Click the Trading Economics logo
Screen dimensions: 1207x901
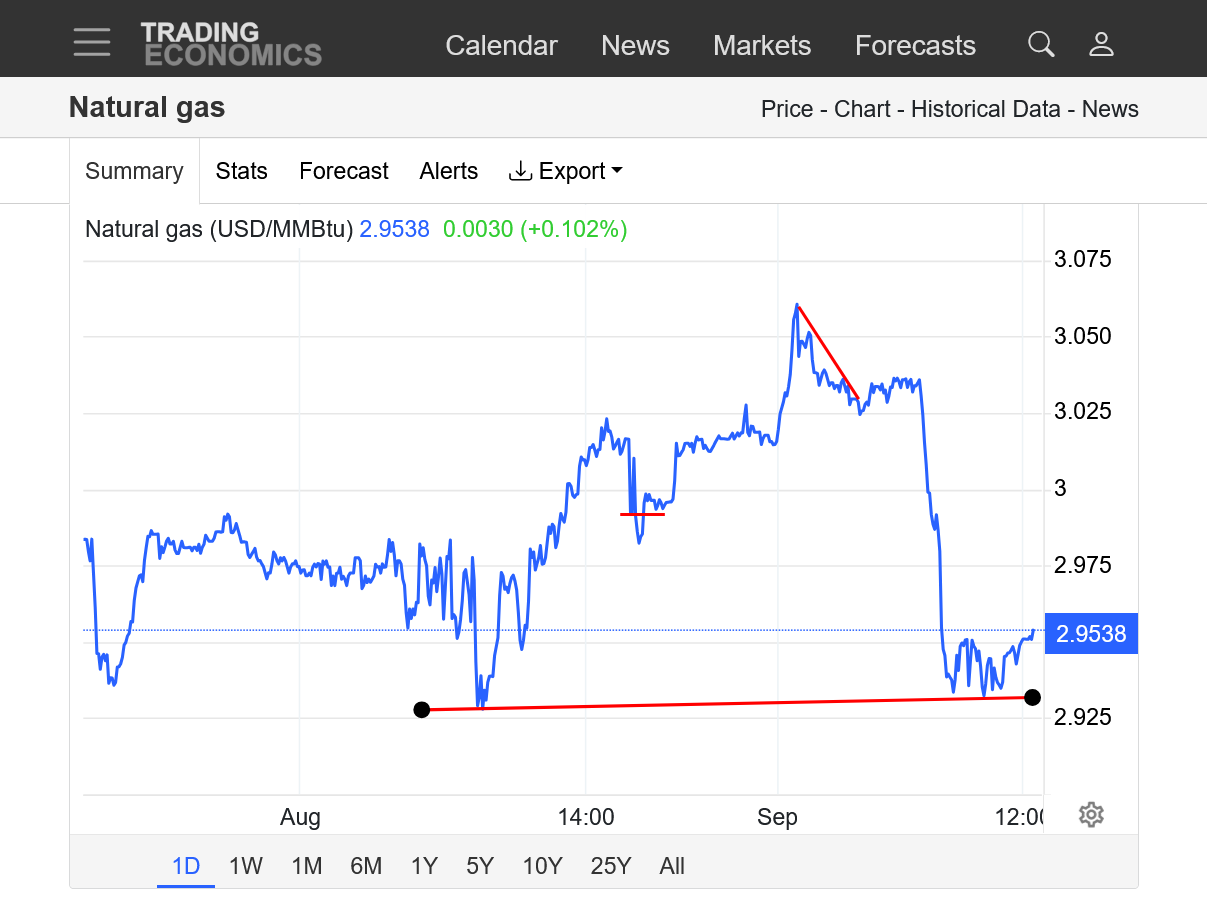231,44
